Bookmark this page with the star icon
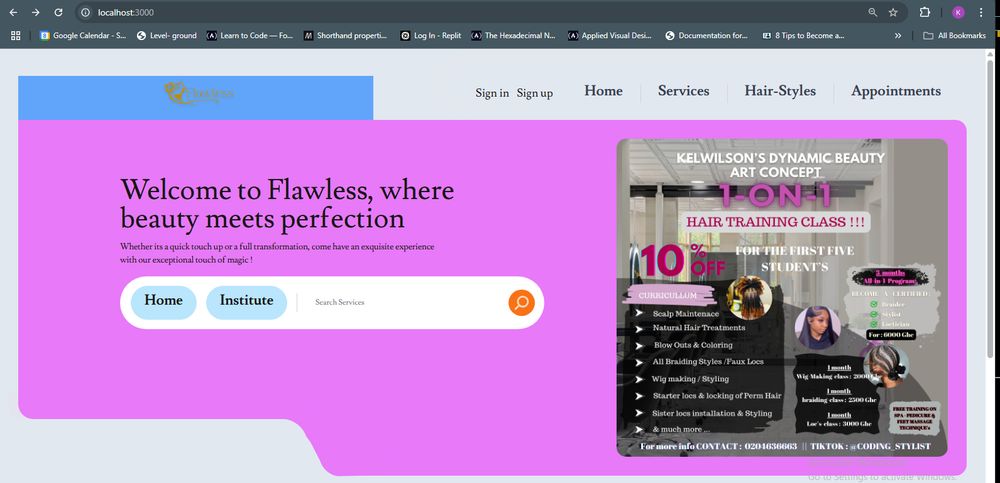1000x483 pixels. [893, 12]
